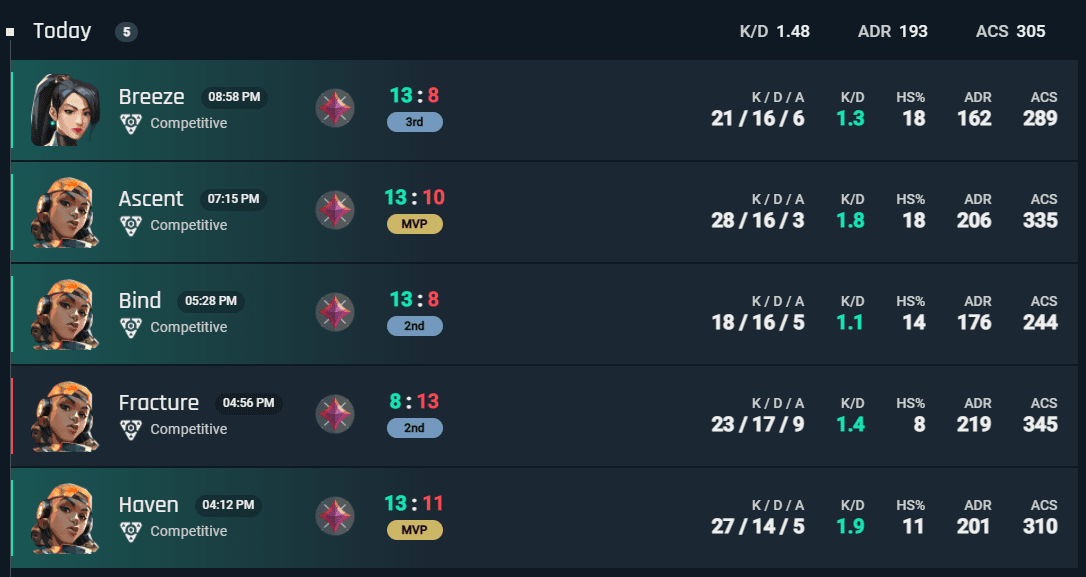
Task: Click the rank icon on the Breeze match
Action: pyautogui.click(x=335, y=109)
